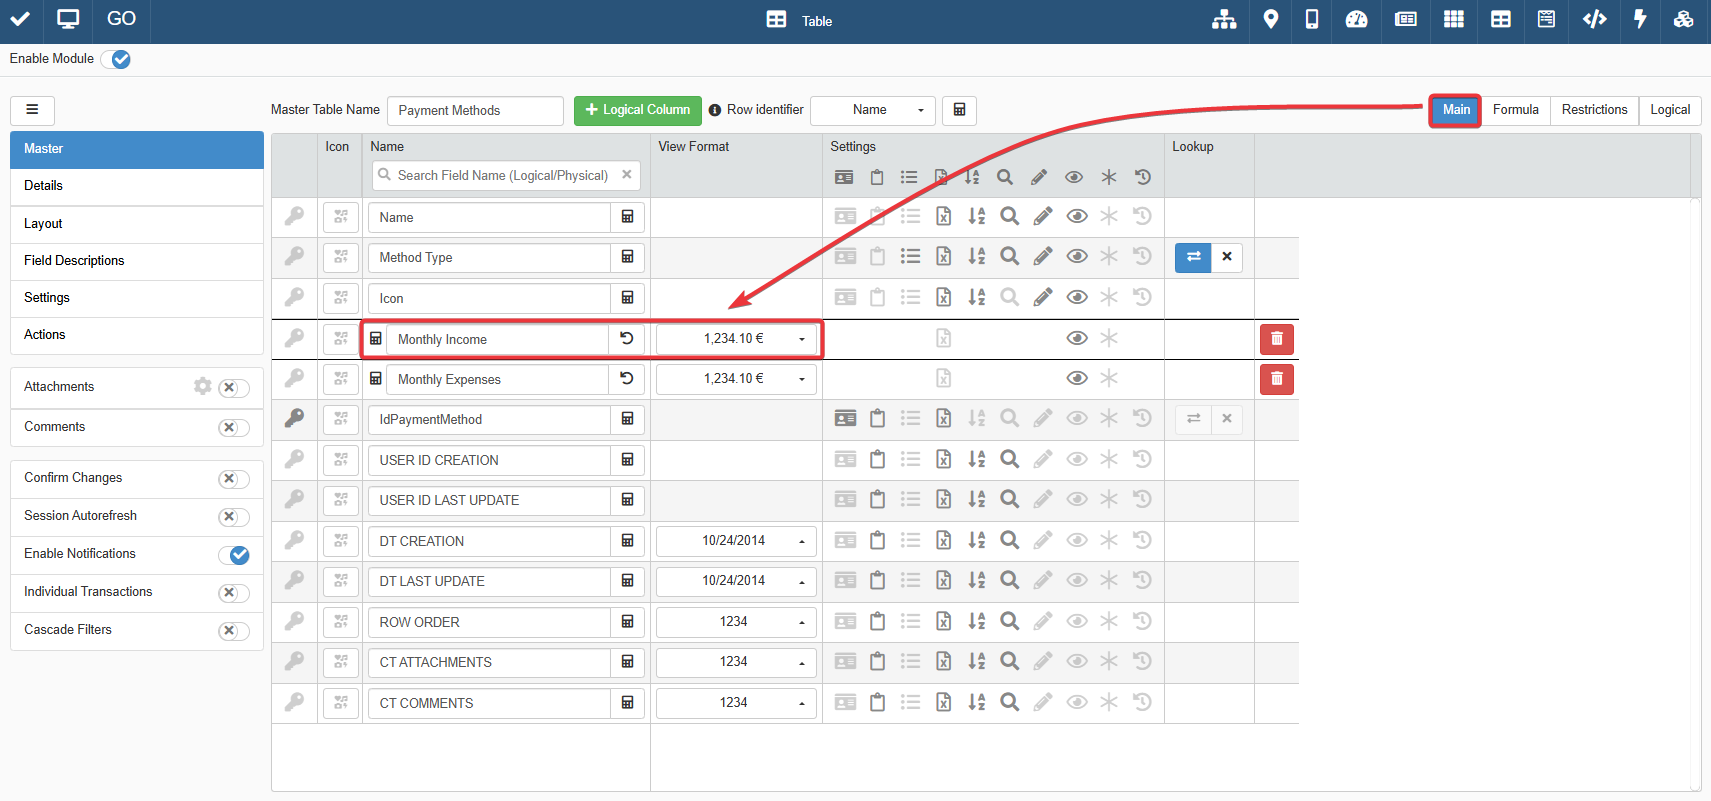The height and width of the screenshot is (801, 1711).
Task: Open the dashboard gauge icon
Action: pyautogui.click(x=1356, y=19)
